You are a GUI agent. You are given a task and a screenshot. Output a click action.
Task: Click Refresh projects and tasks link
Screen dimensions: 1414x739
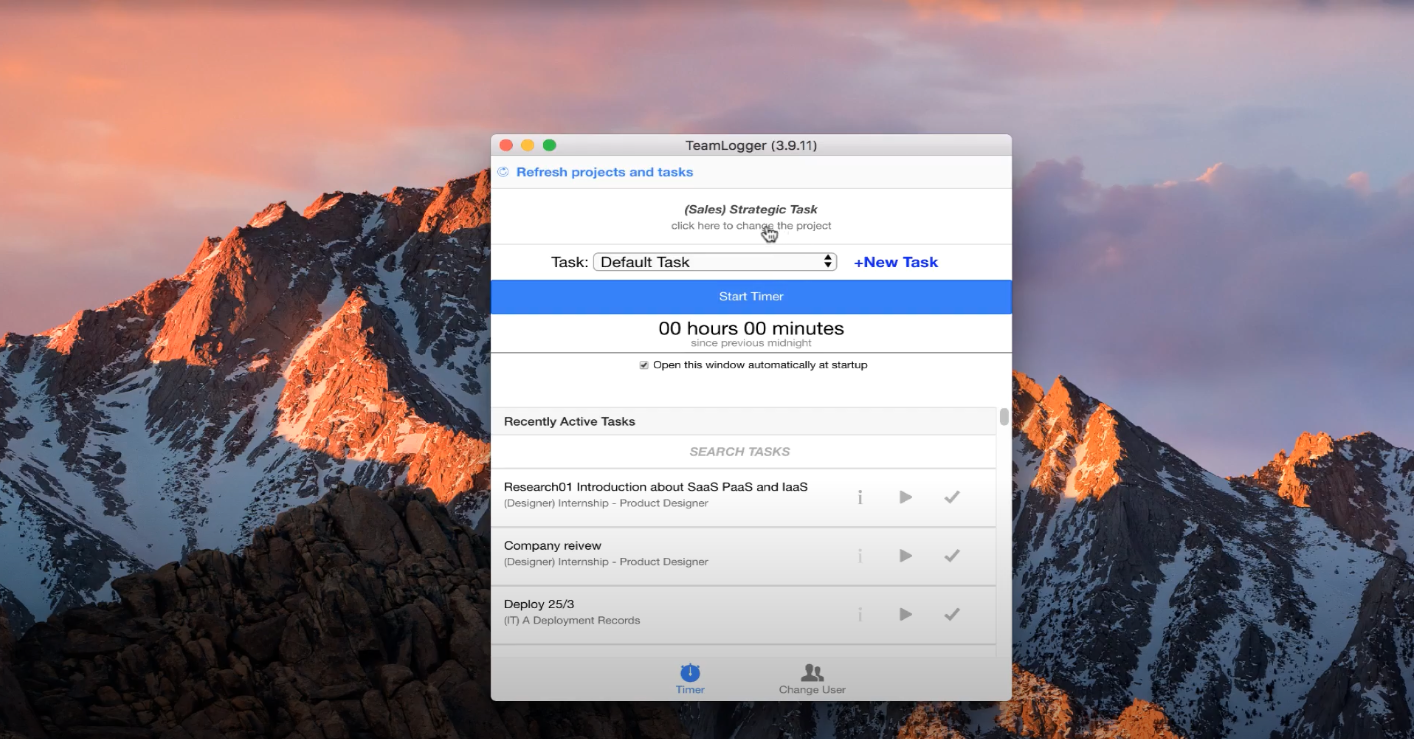[604, 172]
